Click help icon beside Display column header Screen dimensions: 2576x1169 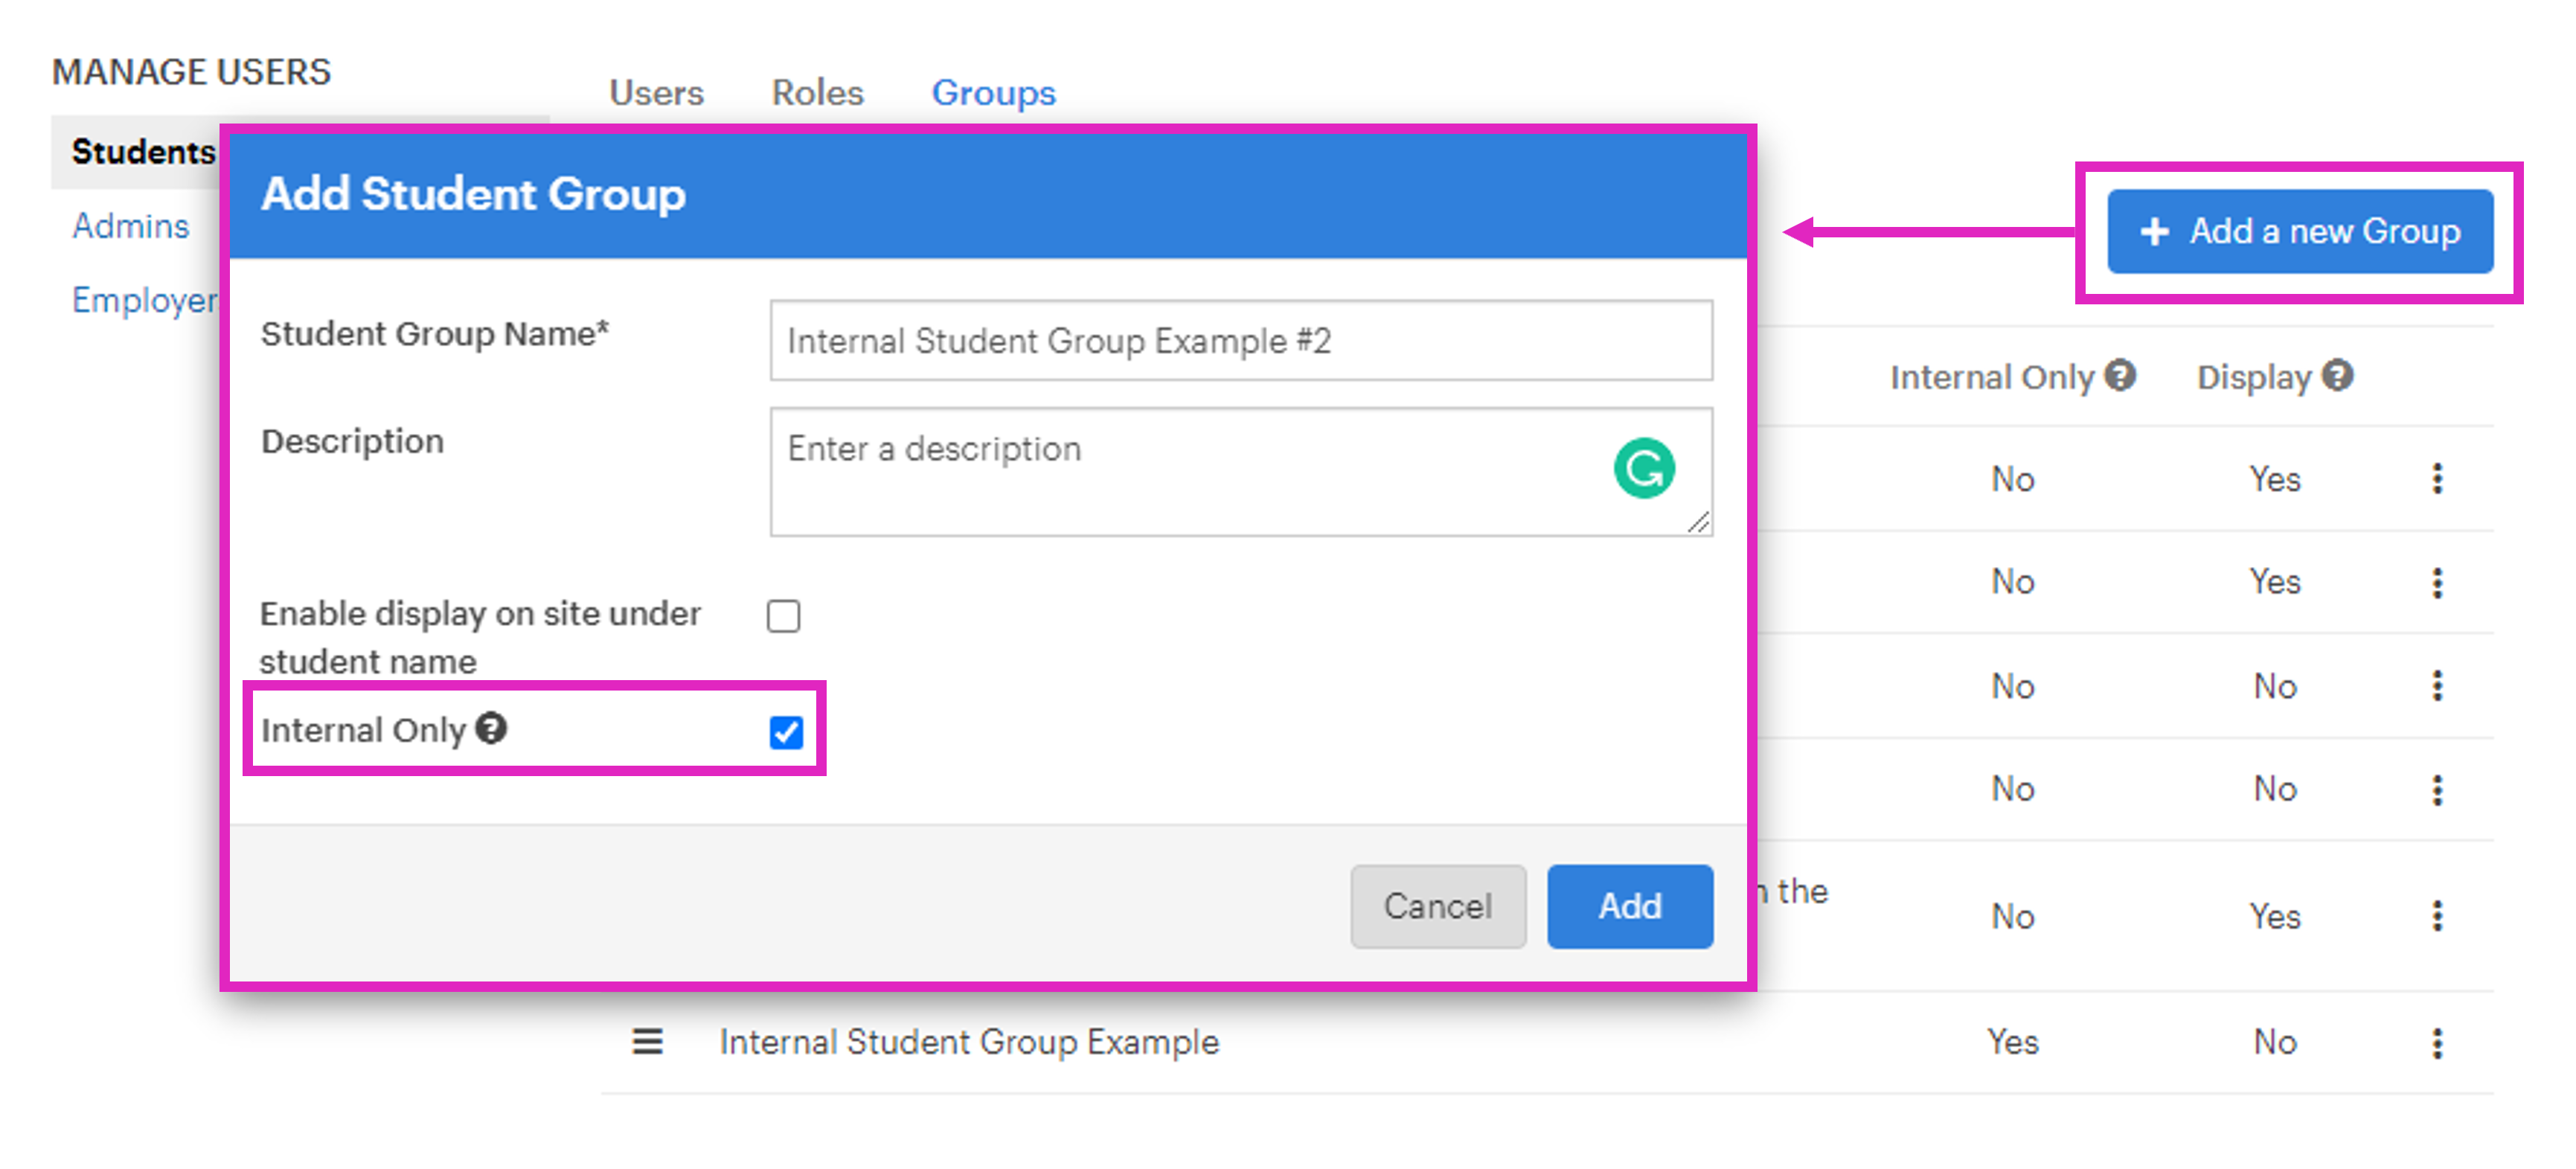tap(2337, 376)
